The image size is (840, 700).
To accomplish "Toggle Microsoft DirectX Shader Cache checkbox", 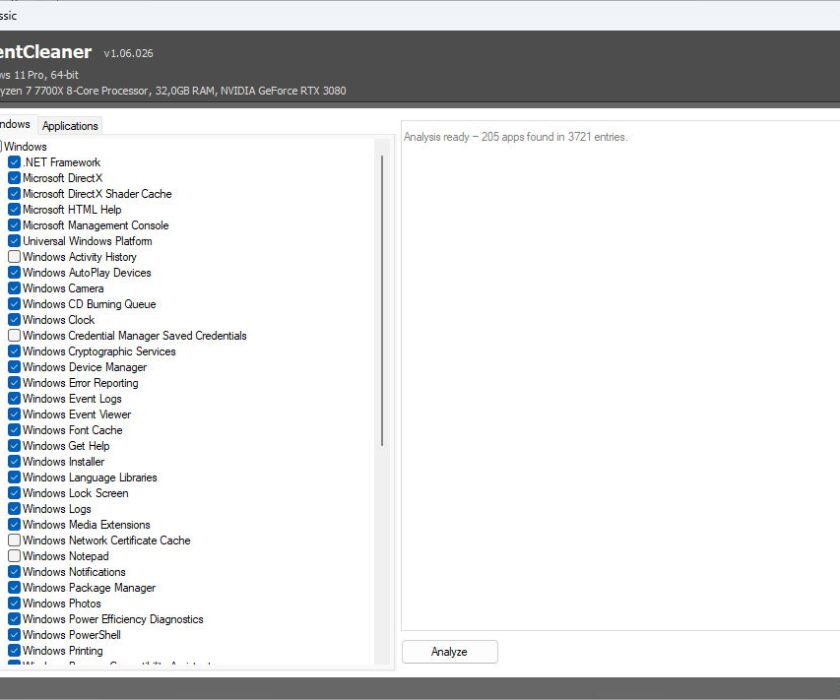I will pos(14,194).
